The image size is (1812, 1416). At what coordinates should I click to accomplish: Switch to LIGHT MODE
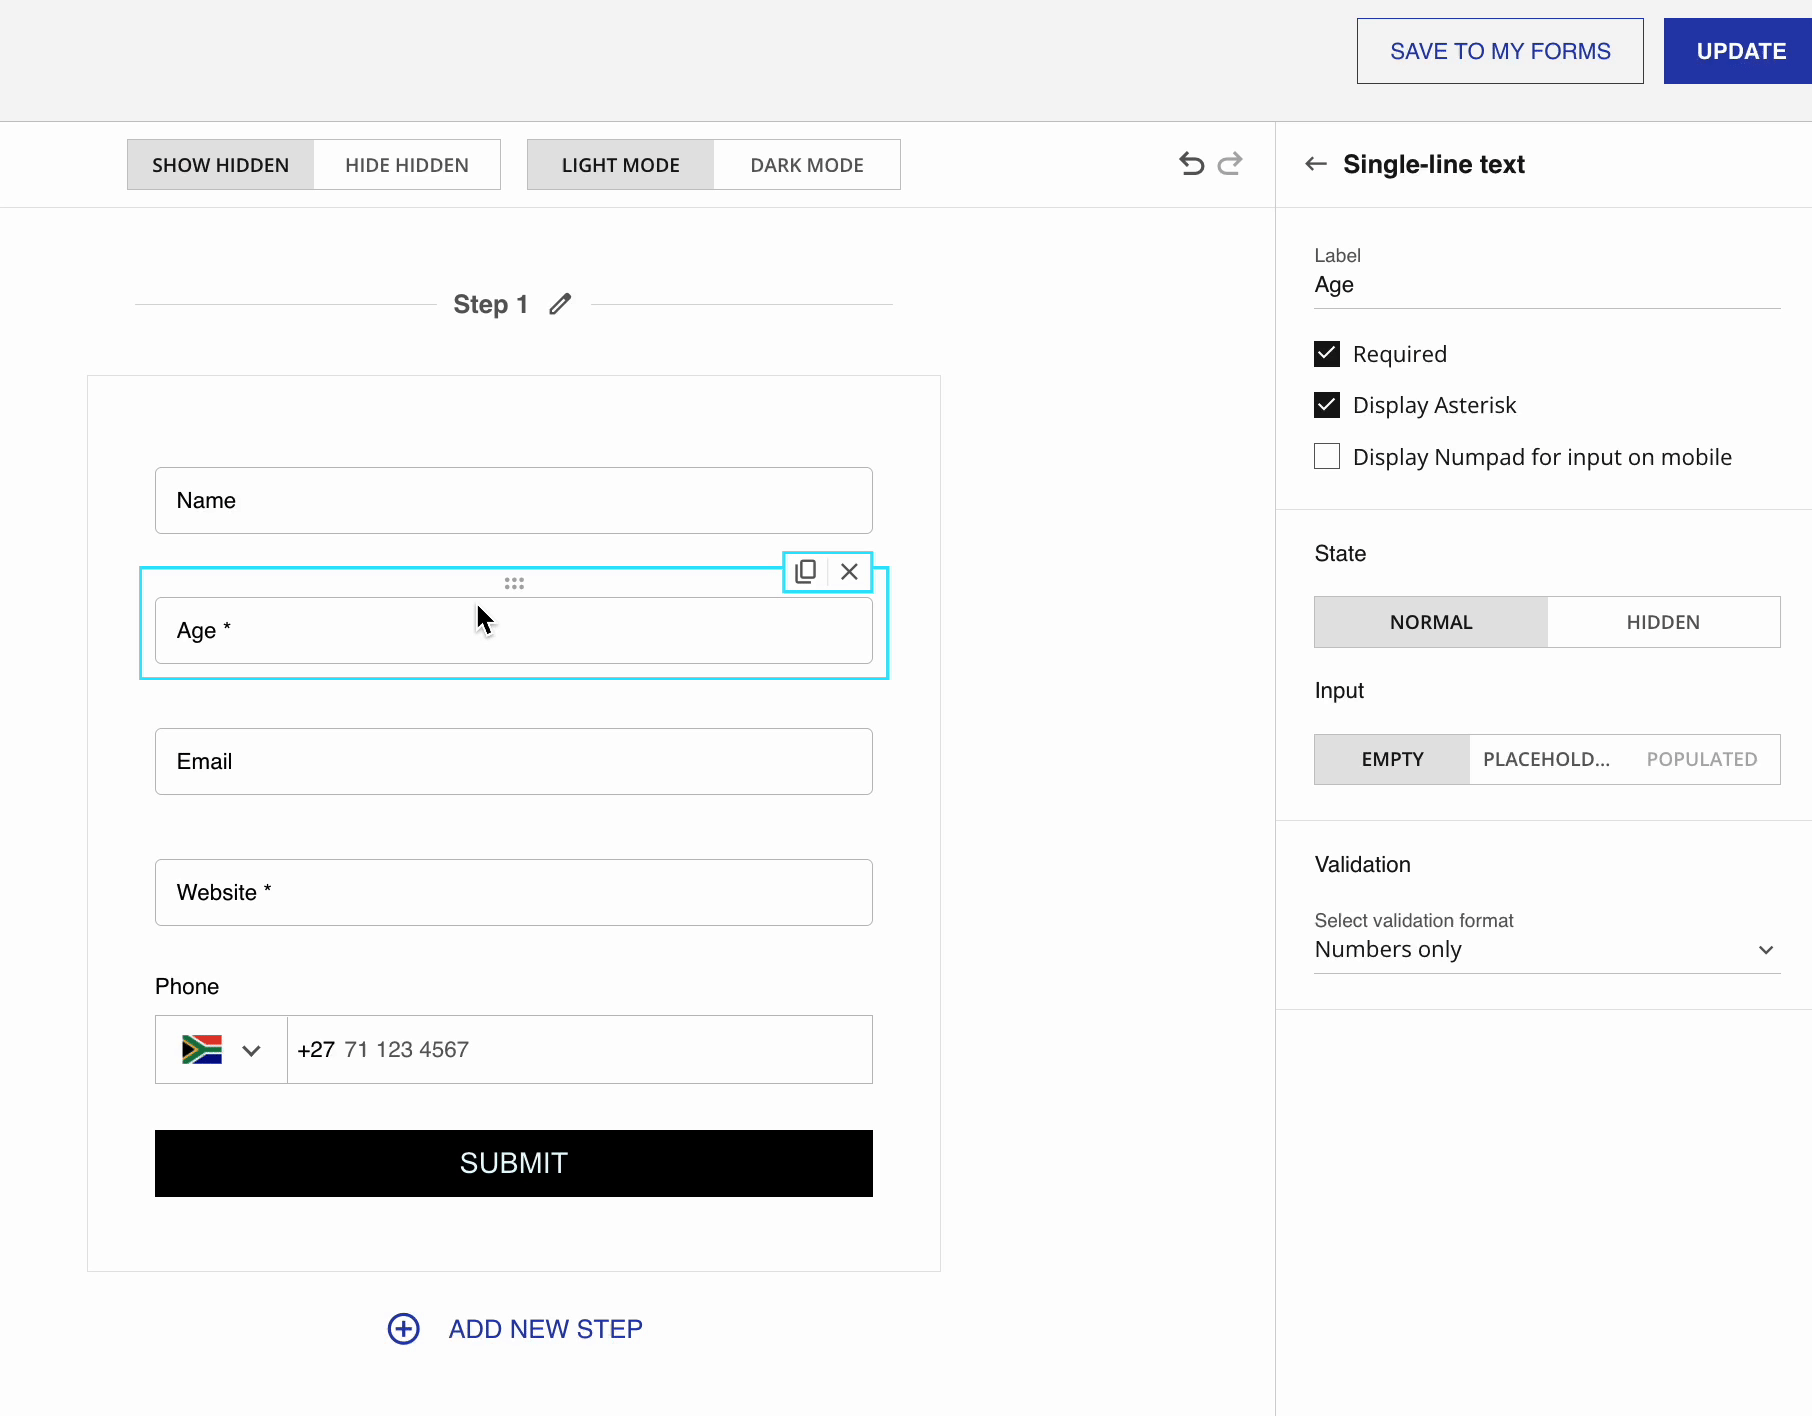[620, 164]
